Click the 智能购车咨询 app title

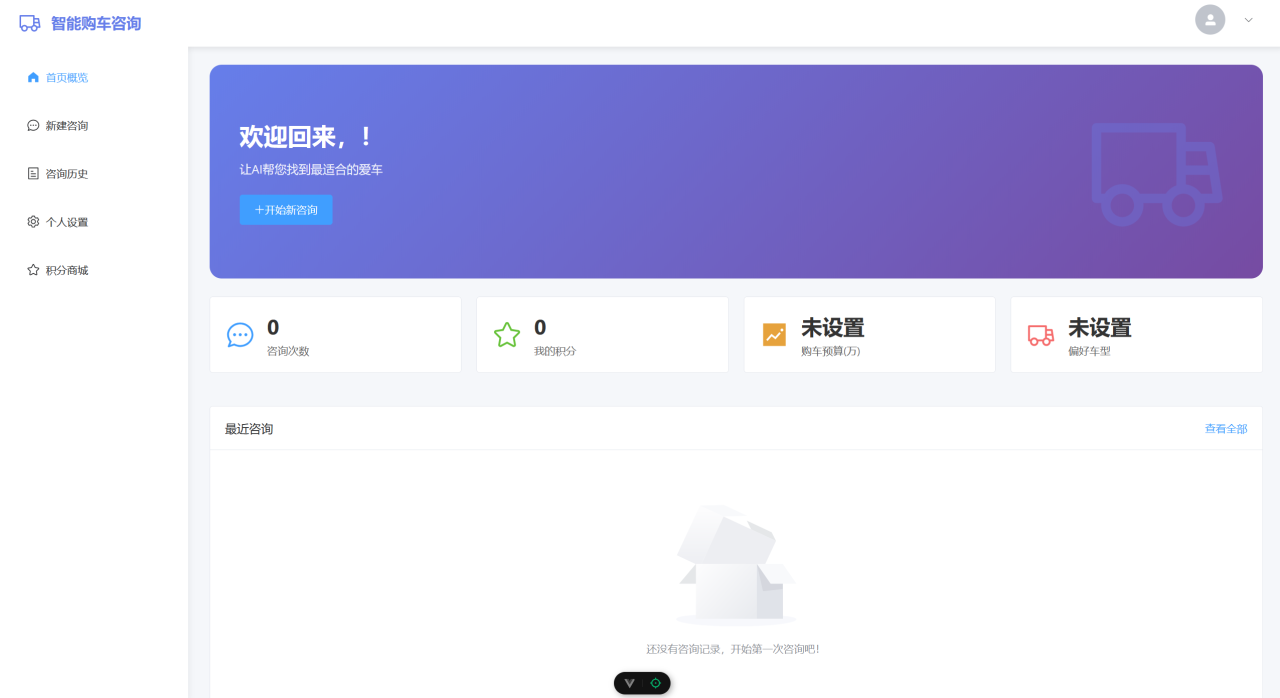96,23
